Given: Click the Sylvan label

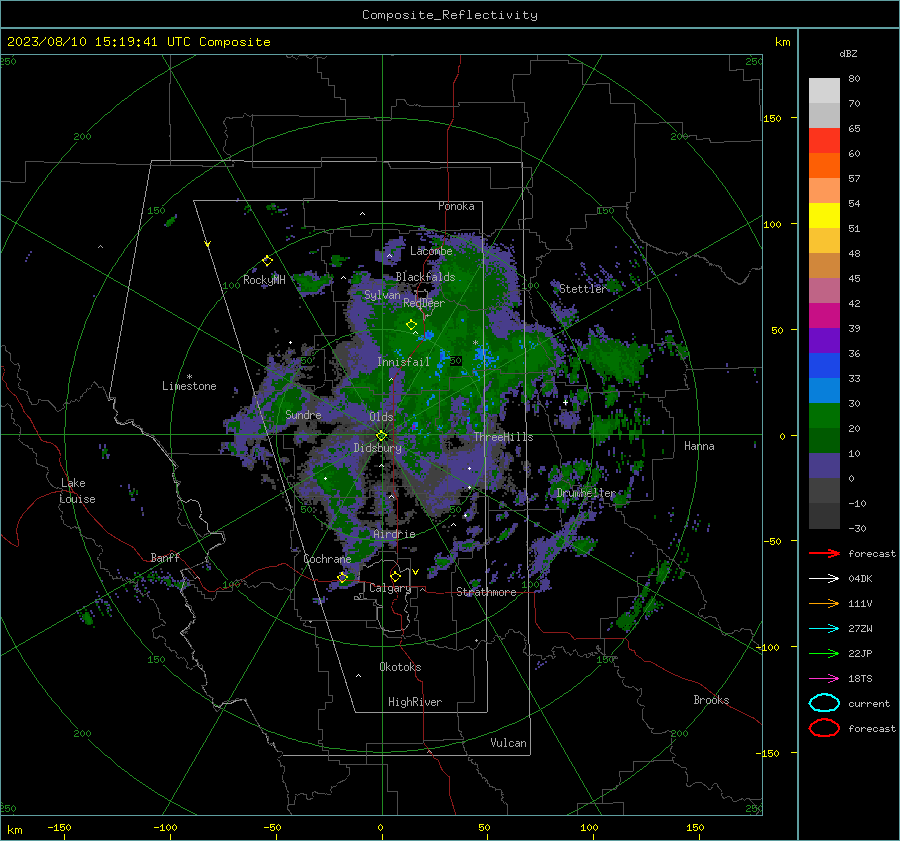Looking at the screenshot, I should (x=382, y=295).
